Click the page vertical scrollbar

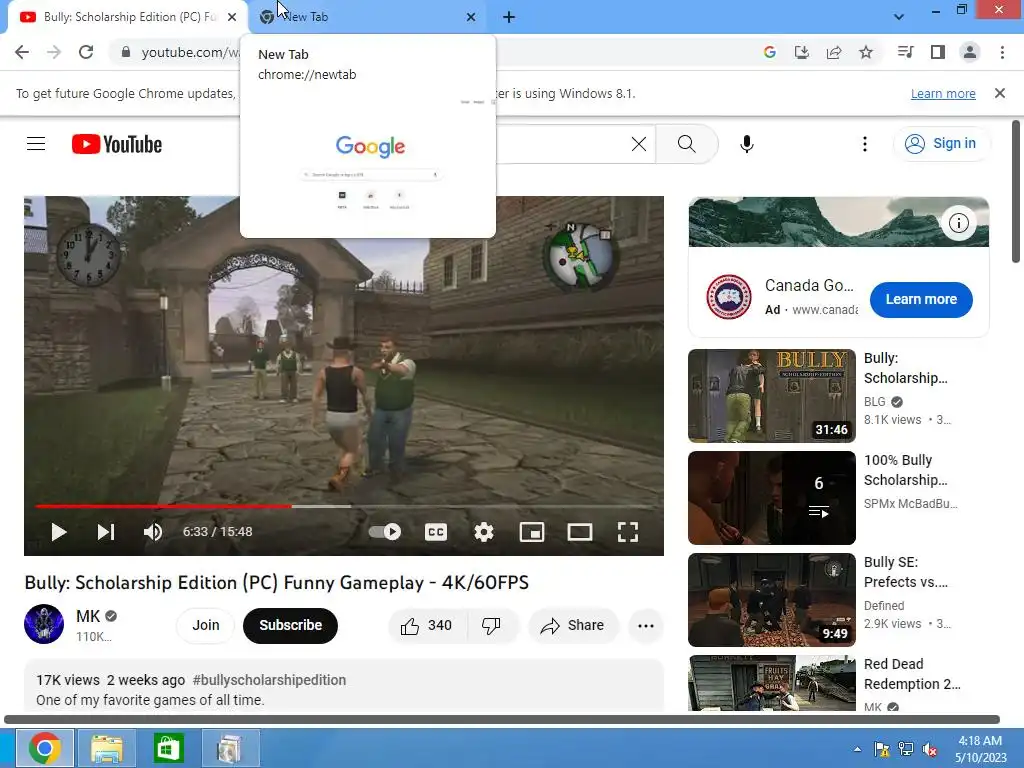click(x=1016, y=192)
